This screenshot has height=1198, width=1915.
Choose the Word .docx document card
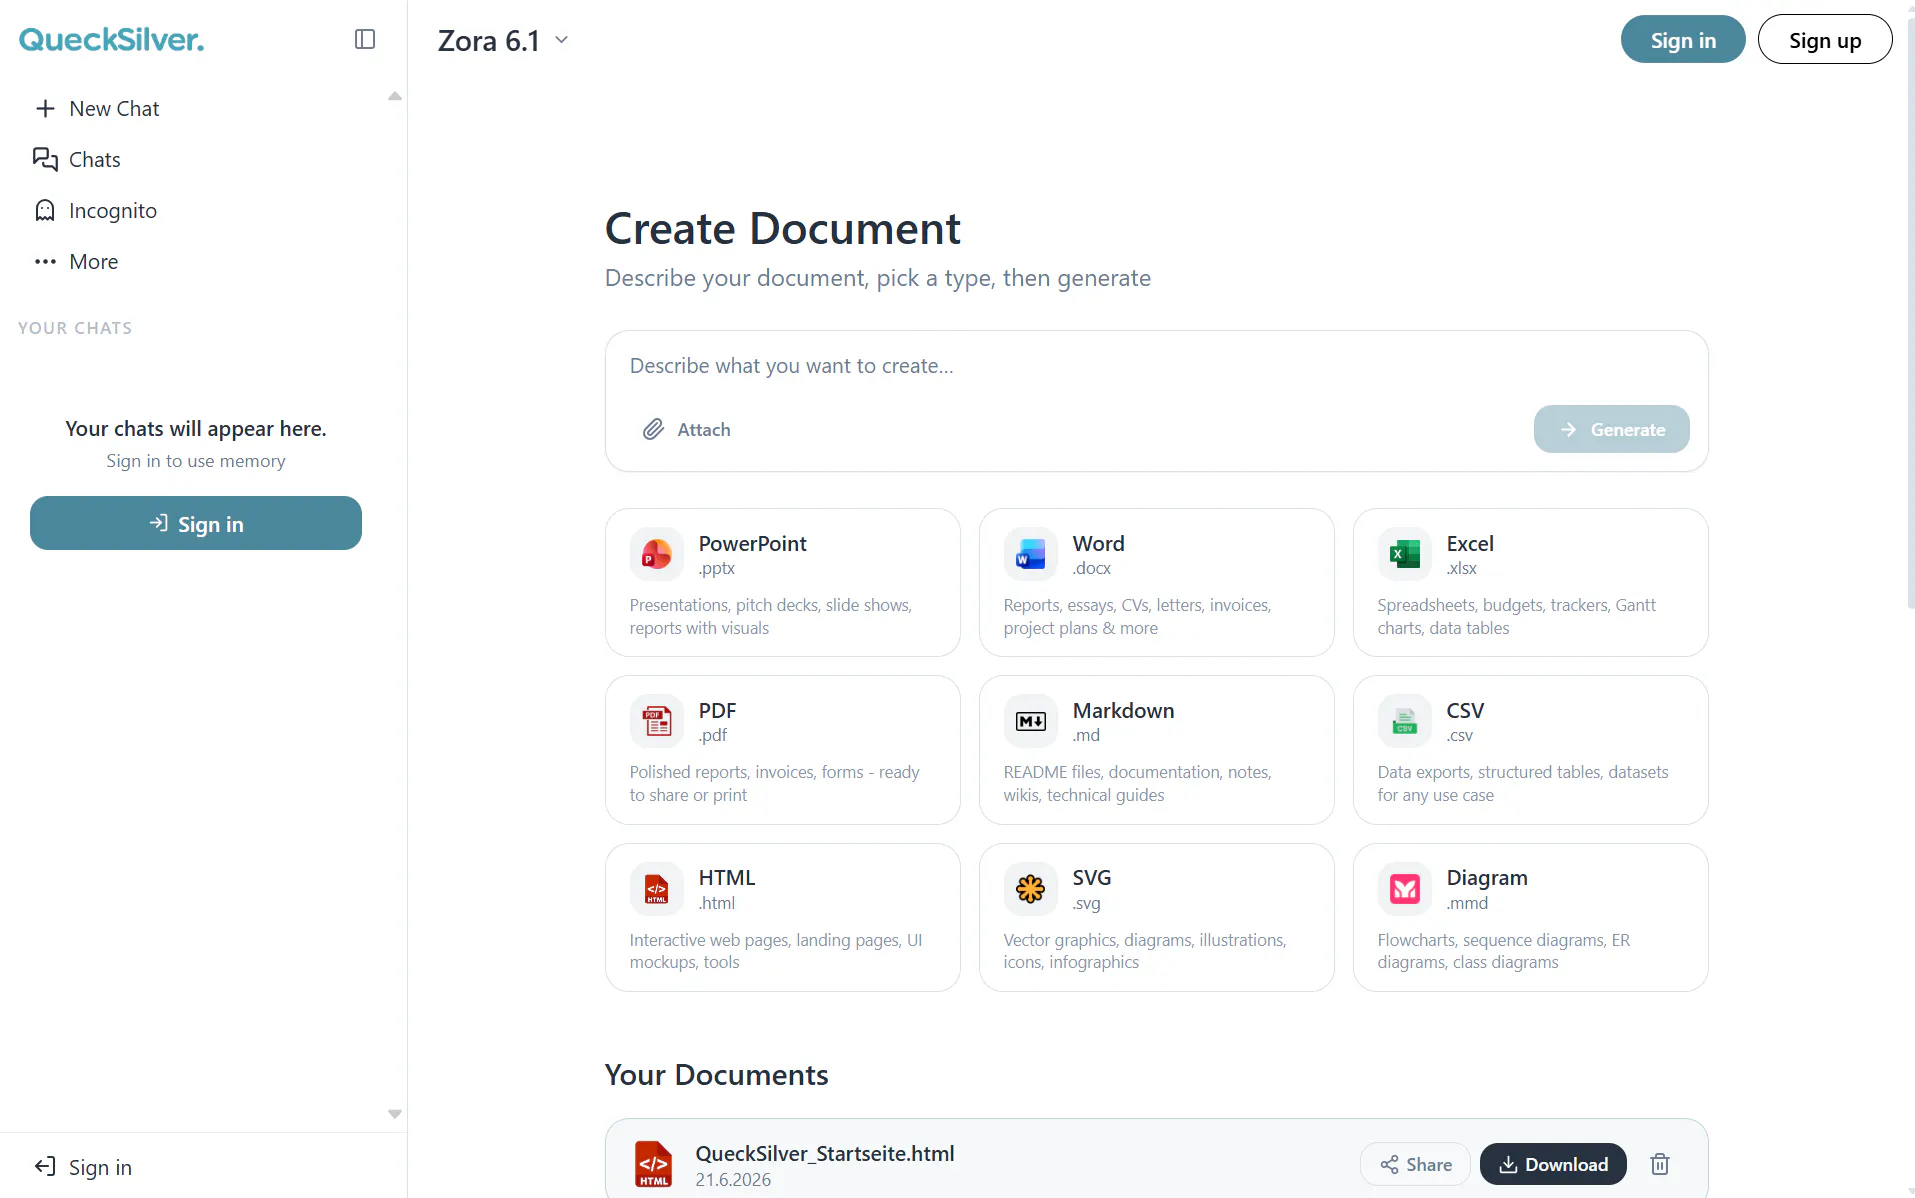point(1157,582)
